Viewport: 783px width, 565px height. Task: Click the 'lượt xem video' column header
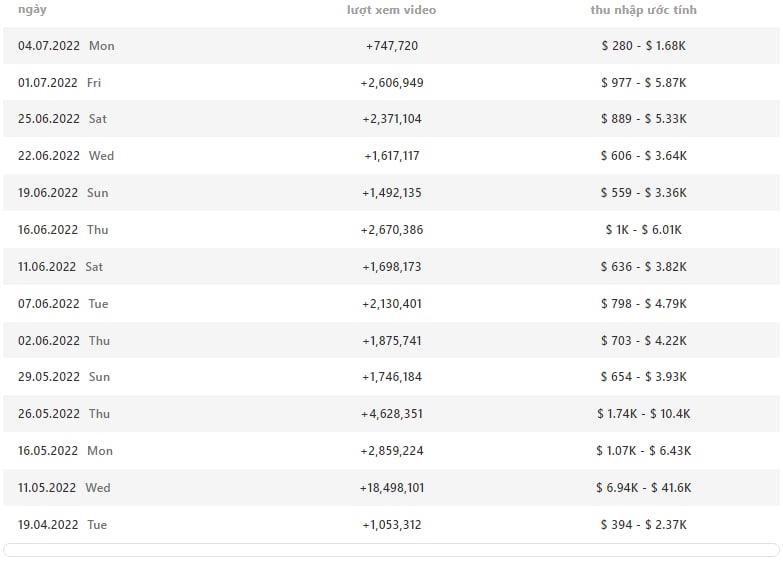[392, 9]
